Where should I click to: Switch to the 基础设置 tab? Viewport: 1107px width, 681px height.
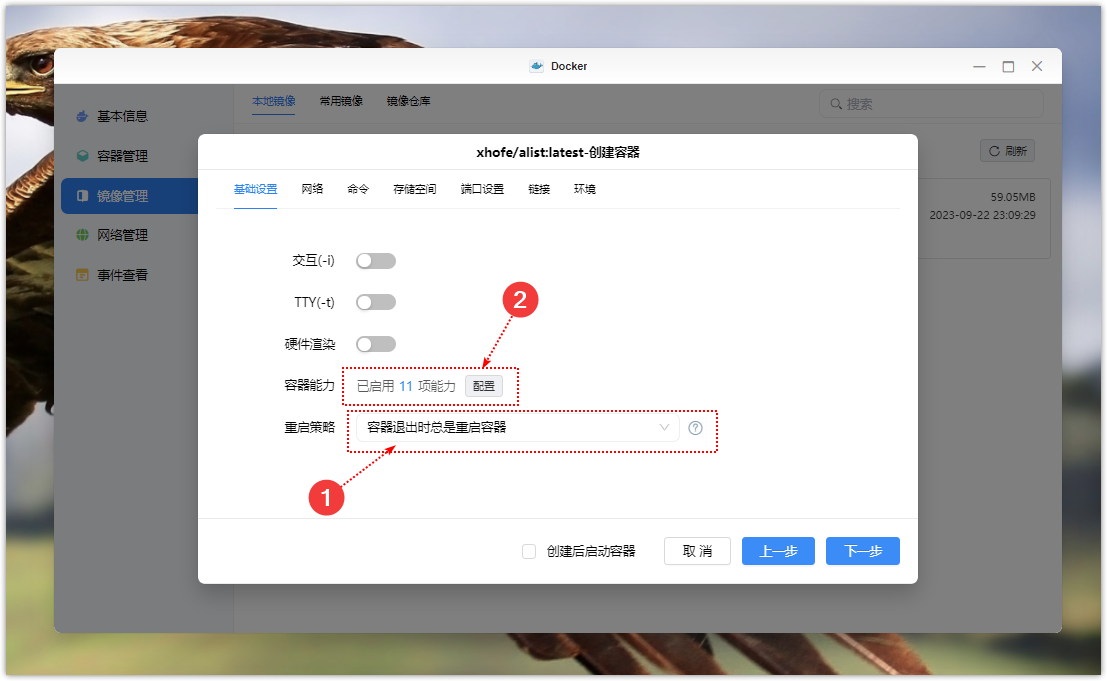click(256, 189)
